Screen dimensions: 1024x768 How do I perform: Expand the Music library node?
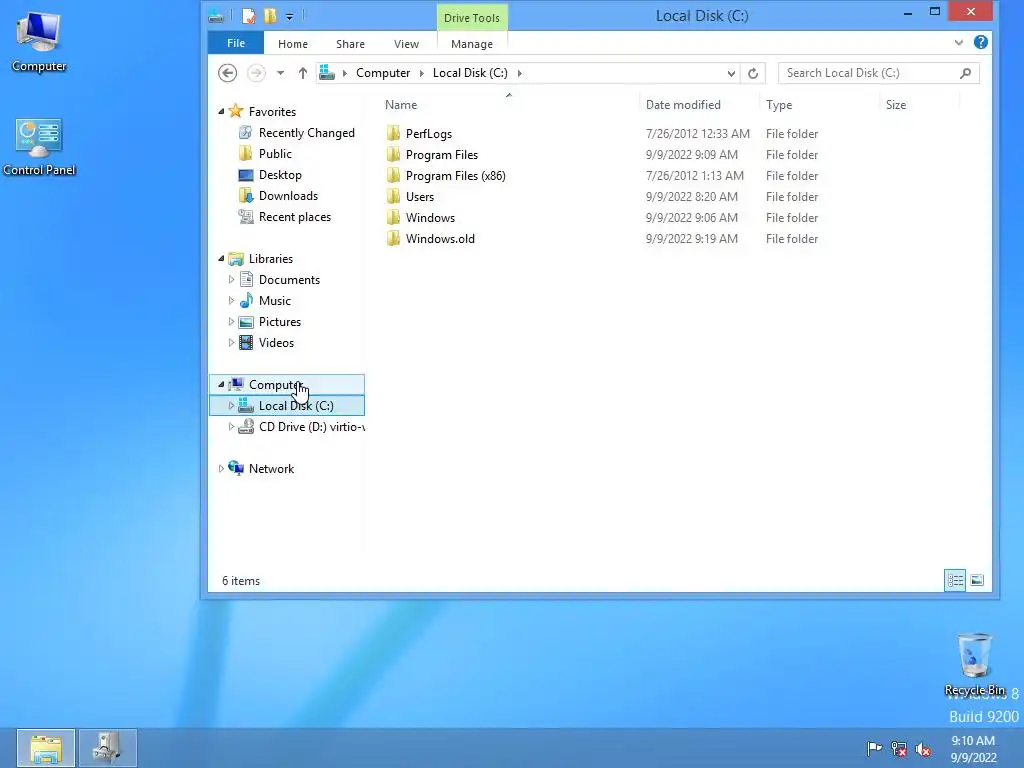coord(231,300)
